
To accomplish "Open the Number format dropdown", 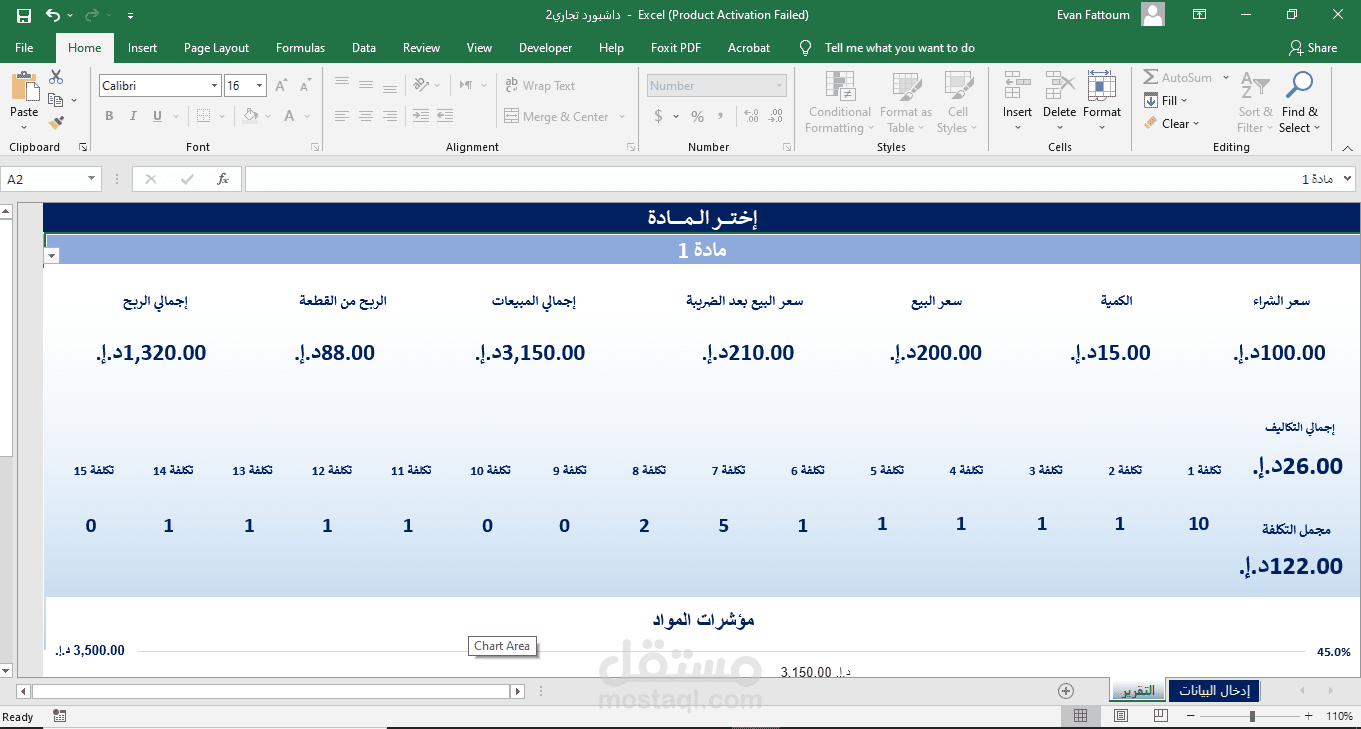I will coord(779,86).
